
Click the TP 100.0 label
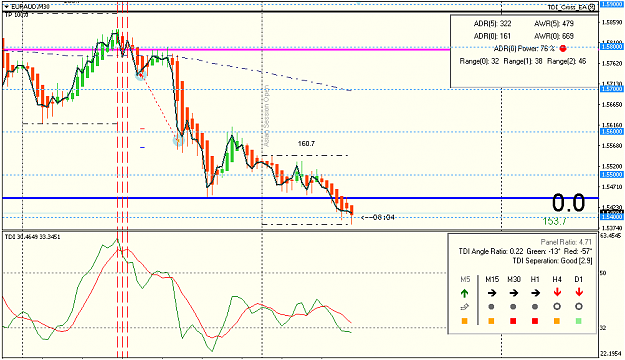[16, 15]
